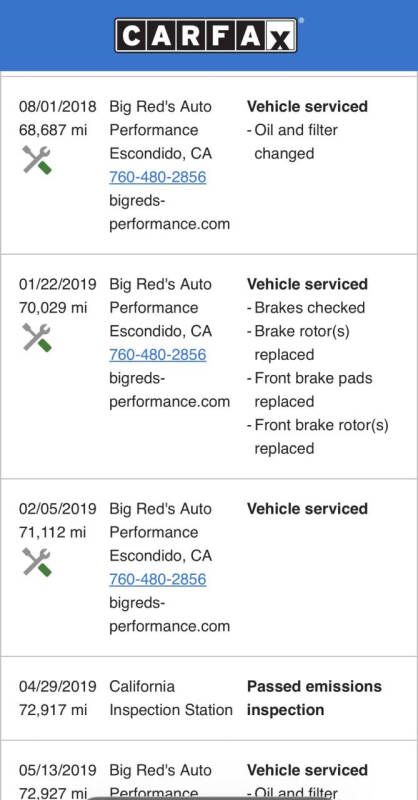Click the 'Vehicle serviced' heading for 08/01/2018
The width and height of the screenshot is (418, 800).
click(307, 107)
